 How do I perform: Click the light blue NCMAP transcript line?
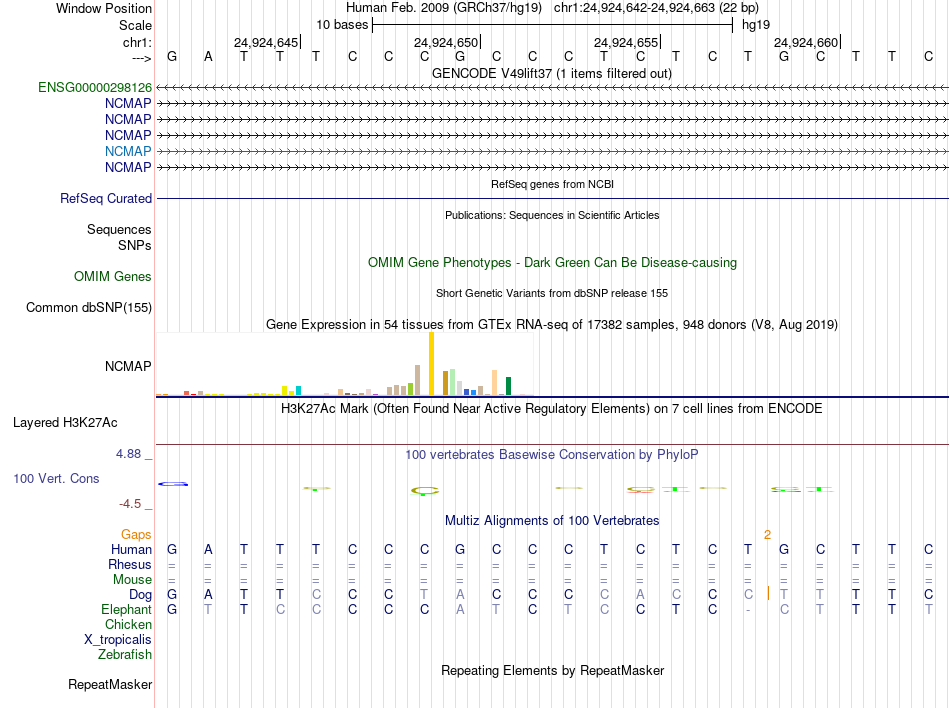coord(552,151)
